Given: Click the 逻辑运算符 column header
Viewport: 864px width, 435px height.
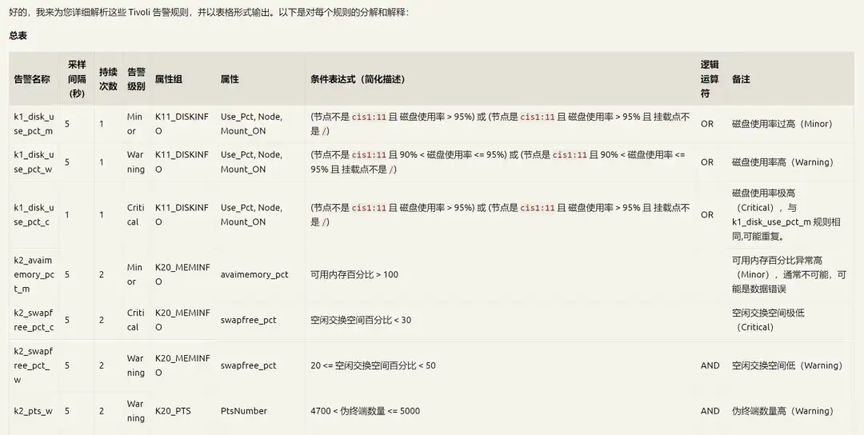Looking at the screenshot, I should coord(710,79).
